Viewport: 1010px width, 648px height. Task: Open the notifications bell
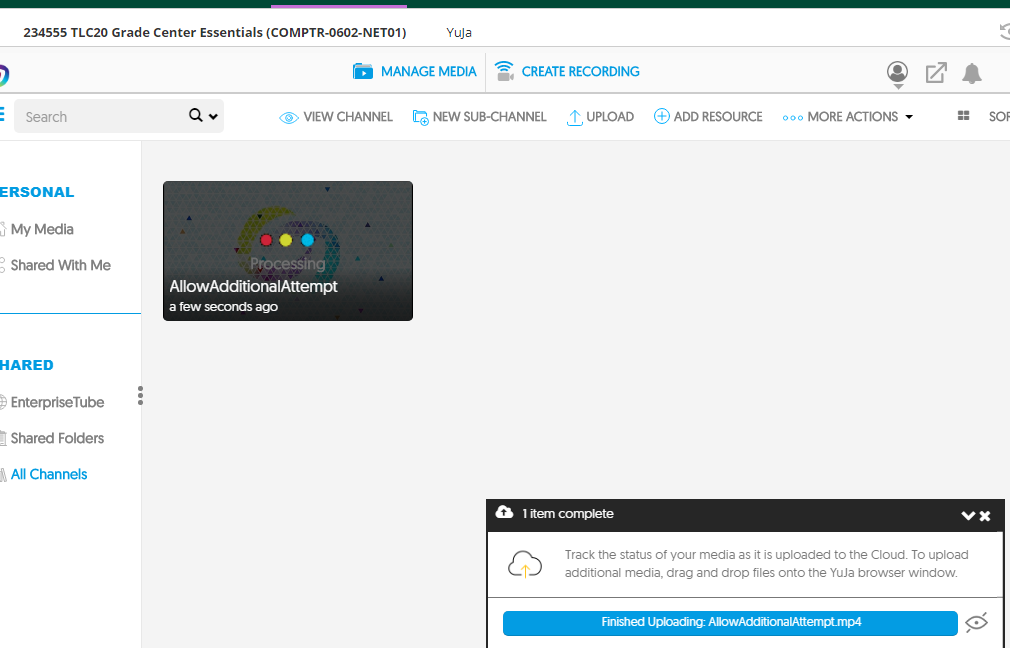(971, 73)
